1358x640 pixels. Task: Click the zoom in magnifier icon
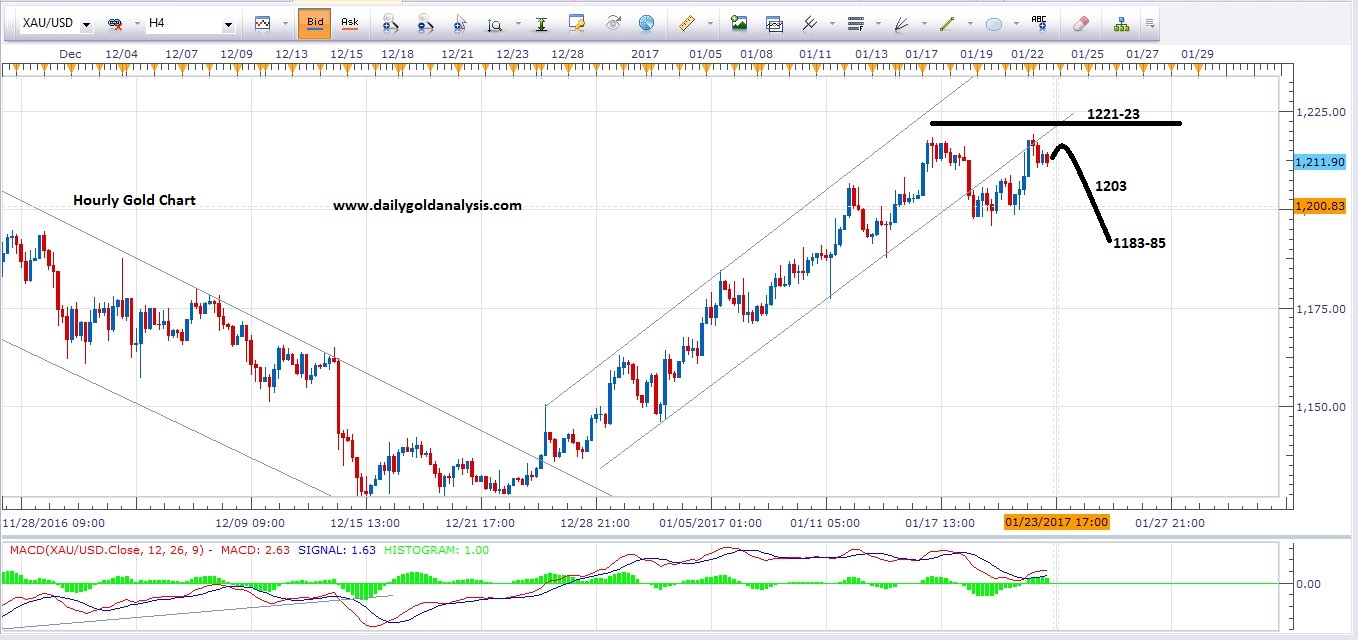pos(389,23)
